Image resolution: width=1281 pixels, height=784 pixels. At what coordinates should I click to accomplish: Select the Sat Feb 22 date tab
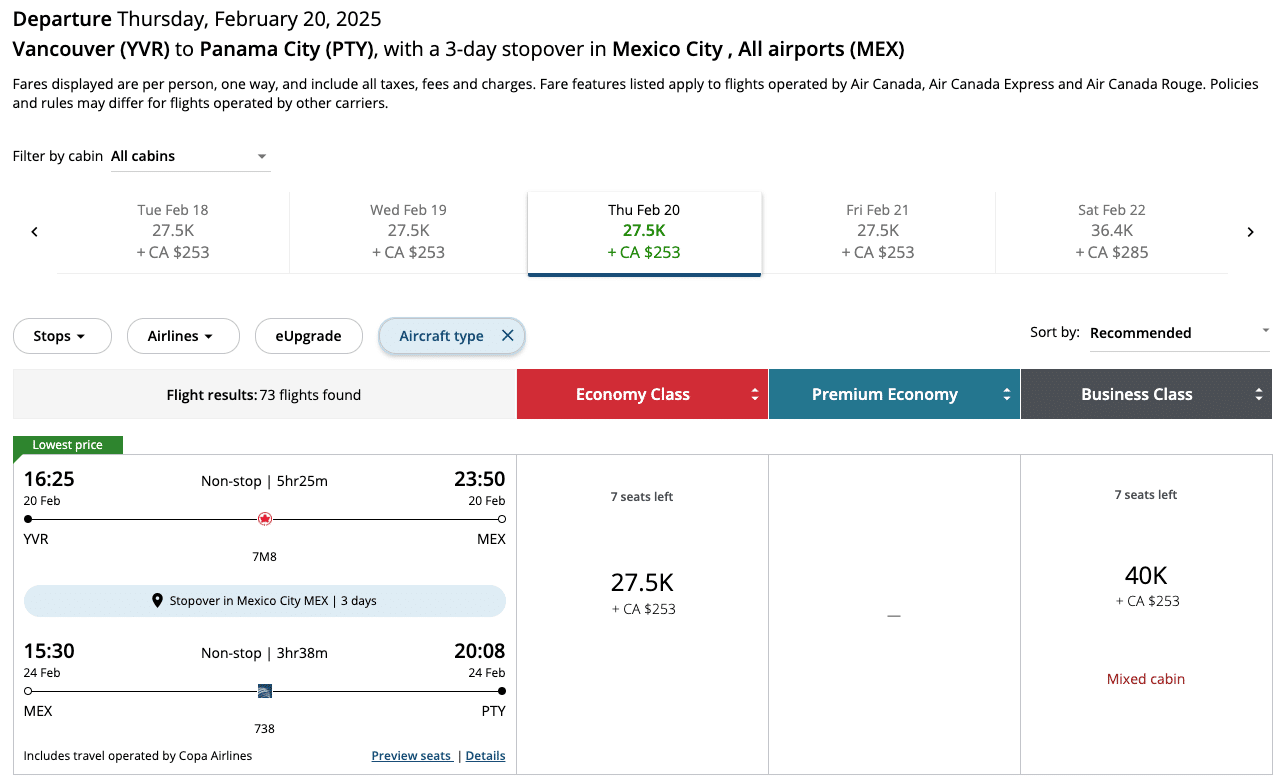pos(1111,231)
